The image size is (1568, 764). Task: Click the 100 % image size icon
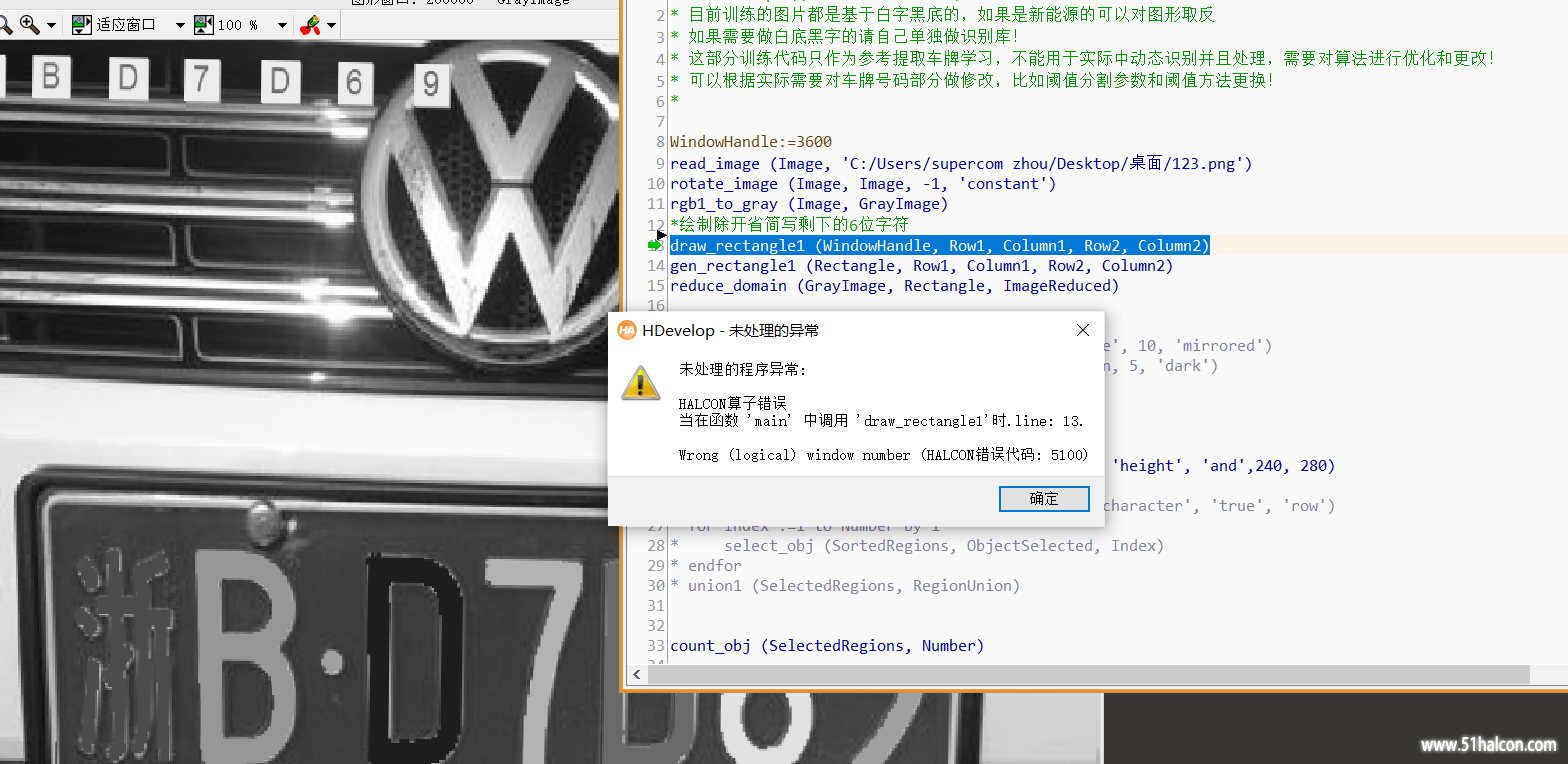[204, 24]
